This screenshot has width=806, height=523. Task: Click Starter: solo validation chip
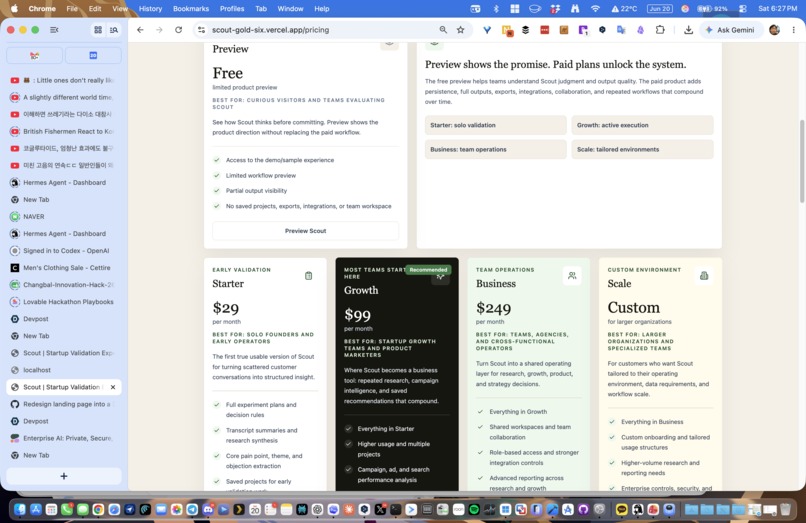[496, 125]
